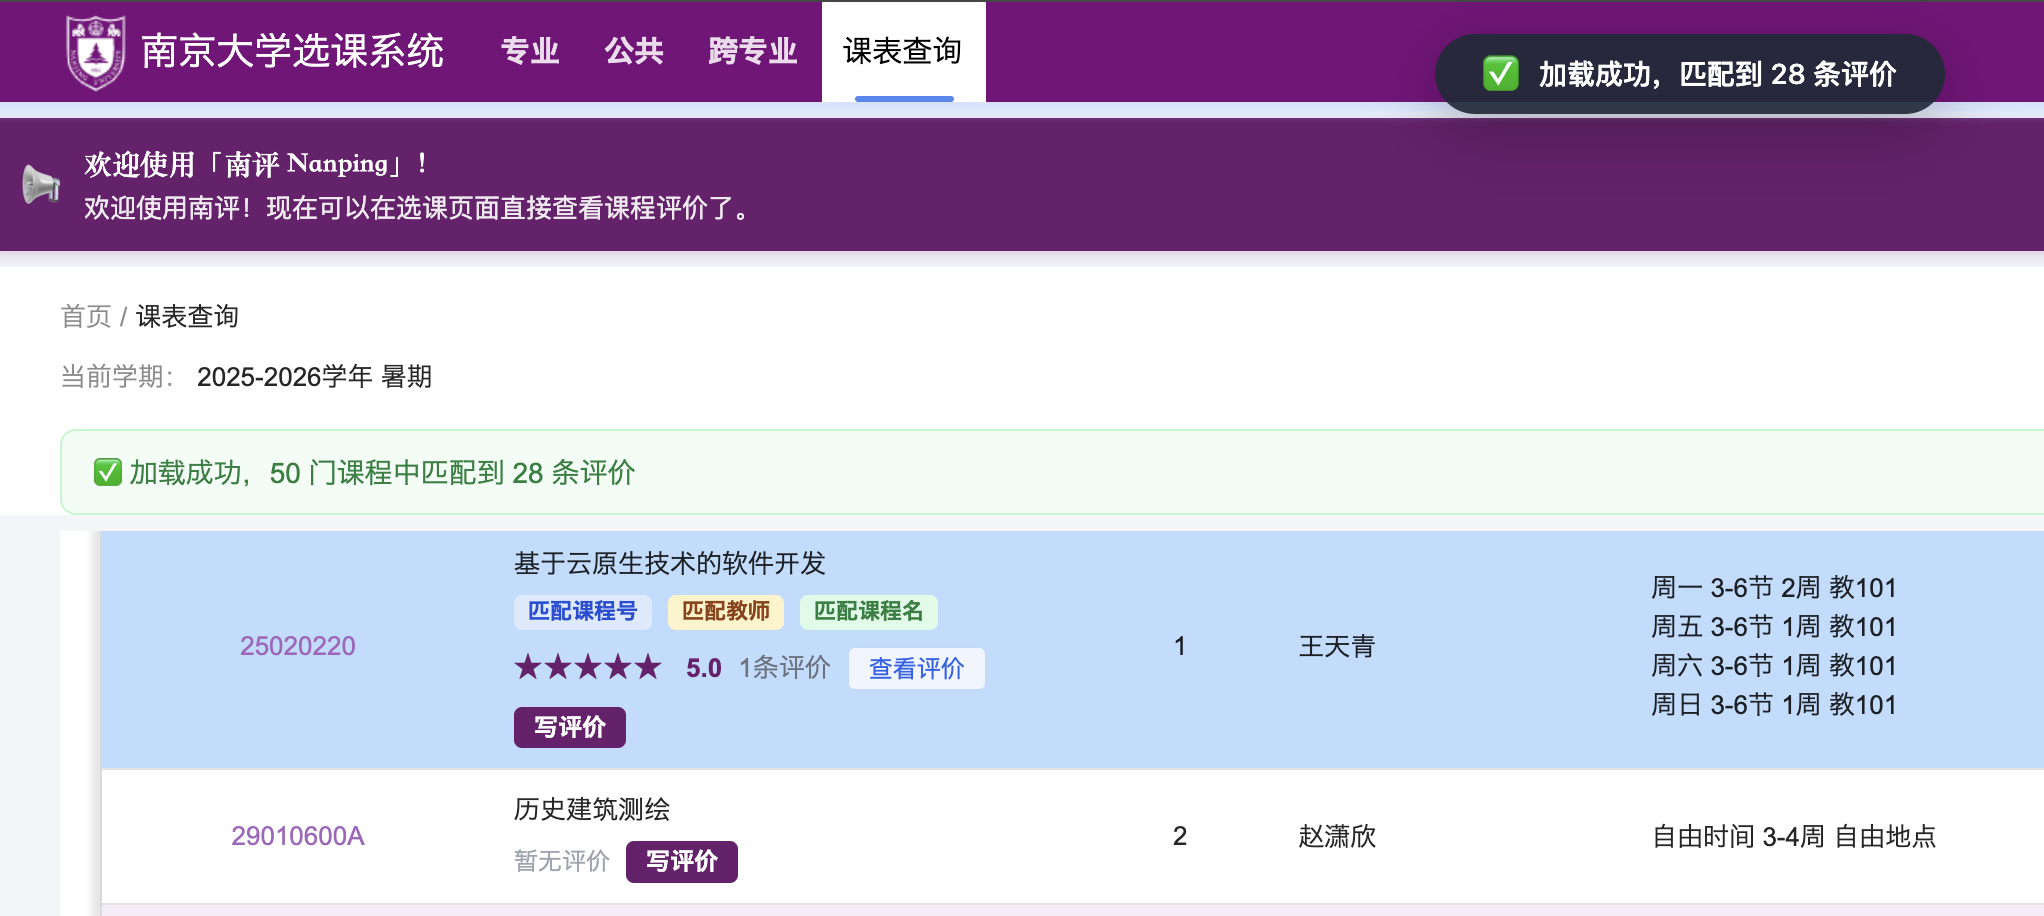Click the 2025-2026学年 暑期 semester value
2044x916 pixels.
click(x=314, y=376)
